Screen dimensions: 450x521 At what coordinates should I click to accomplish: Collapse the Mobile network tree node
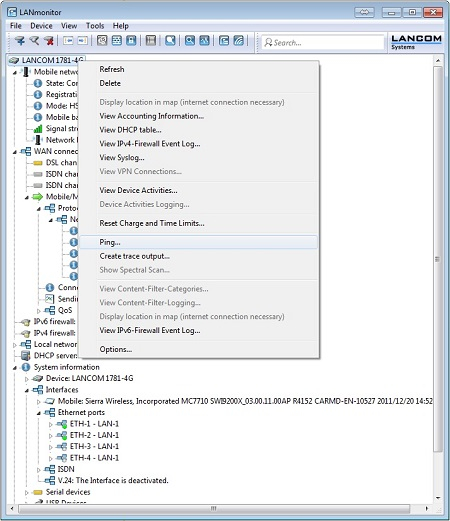click(x=15, y=72)
